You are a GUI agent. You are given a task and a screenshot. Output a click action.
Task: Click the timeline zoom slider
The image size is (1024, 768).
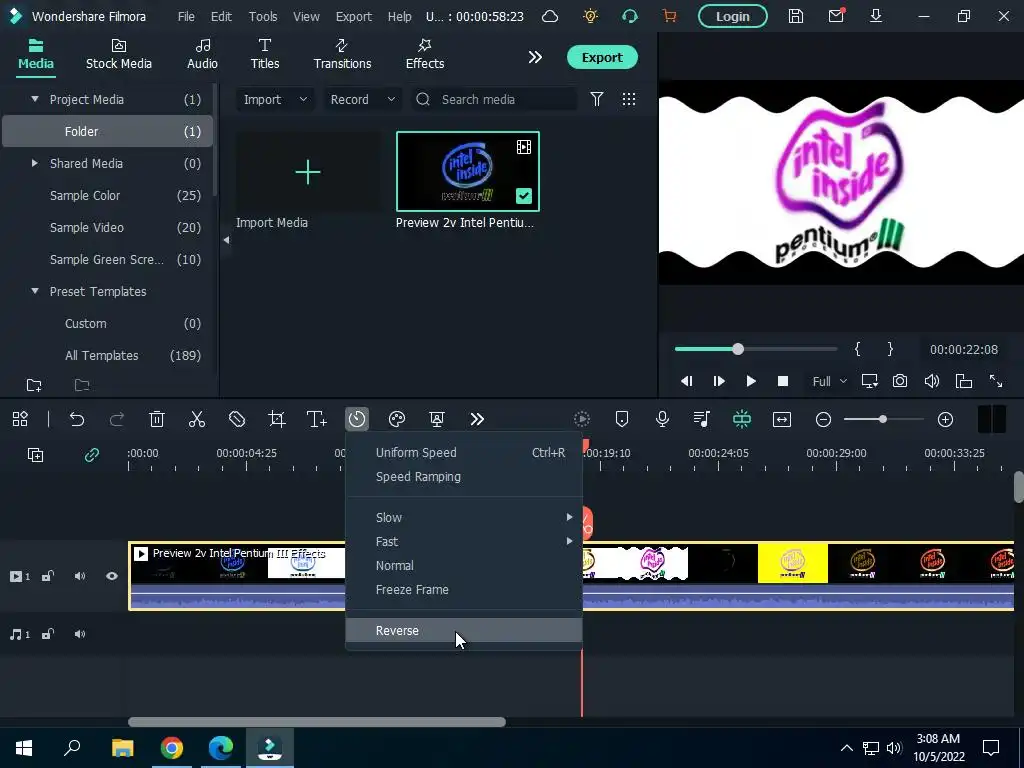(884, 419)
